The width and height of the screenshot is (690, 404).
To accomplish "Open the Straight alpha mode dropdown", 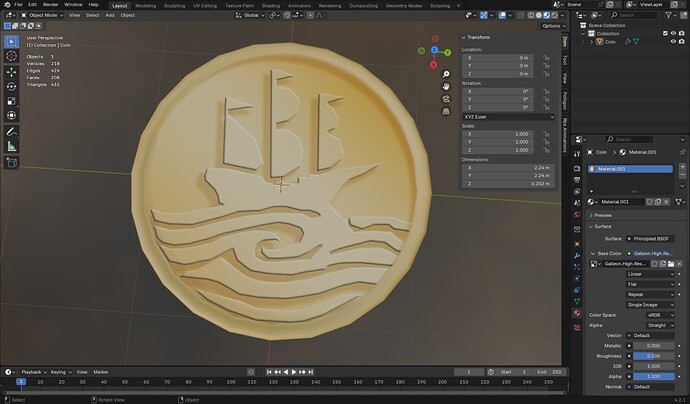I will [660, 325].
